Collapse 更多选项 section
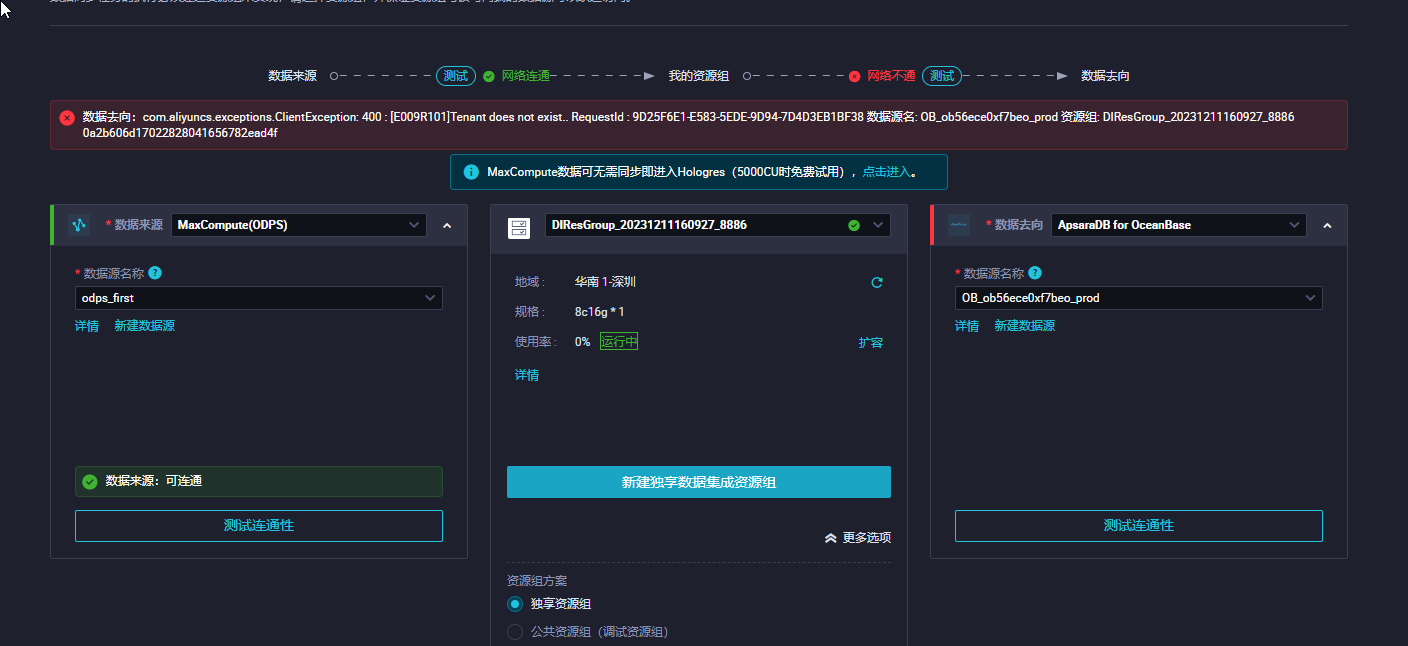Screen dimensions: 1408x646 [857, 538]
